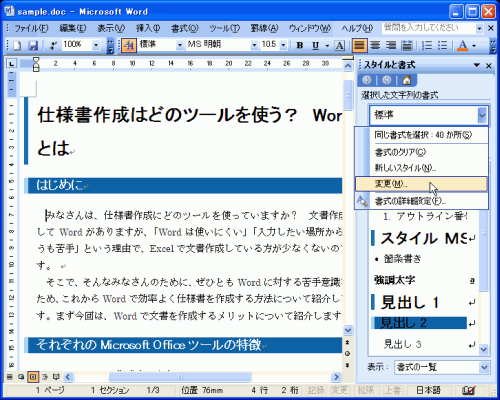Open the ウィンドウ(W) menu
The height and width of the screenshot is (400, 500).
click(x=310, y=29)
